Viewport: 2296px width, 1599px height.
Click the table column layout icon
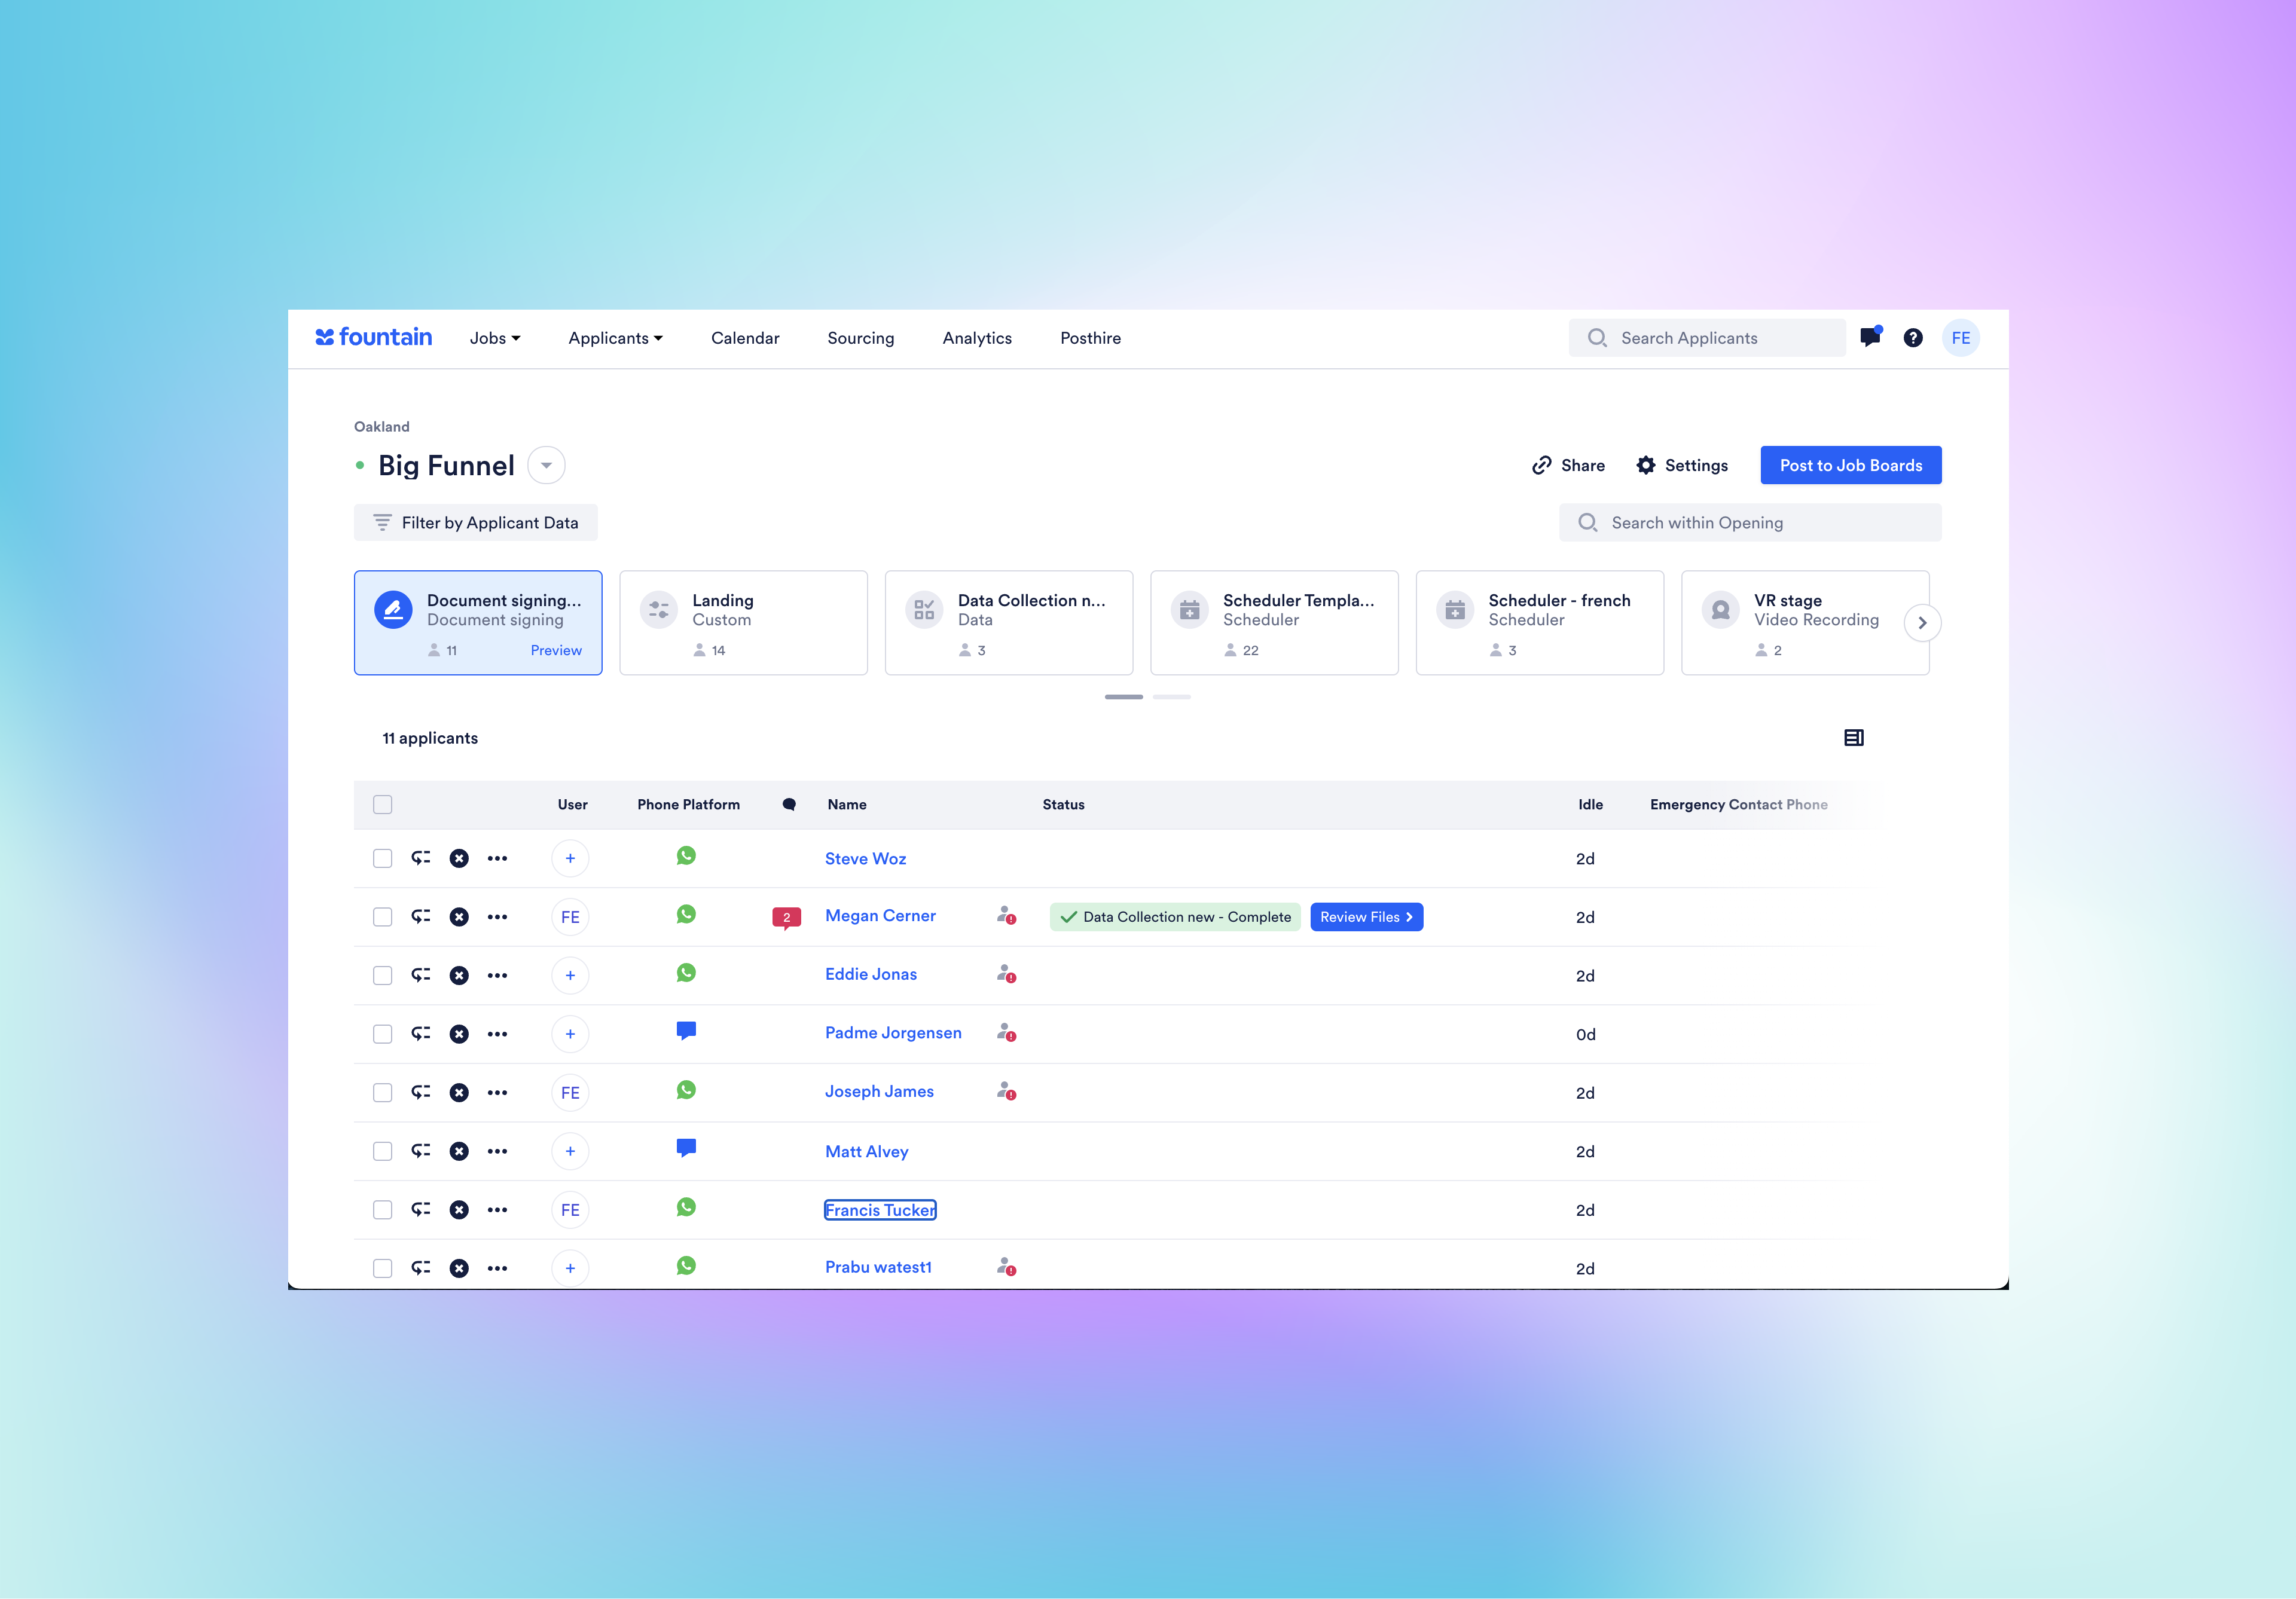1853,738
